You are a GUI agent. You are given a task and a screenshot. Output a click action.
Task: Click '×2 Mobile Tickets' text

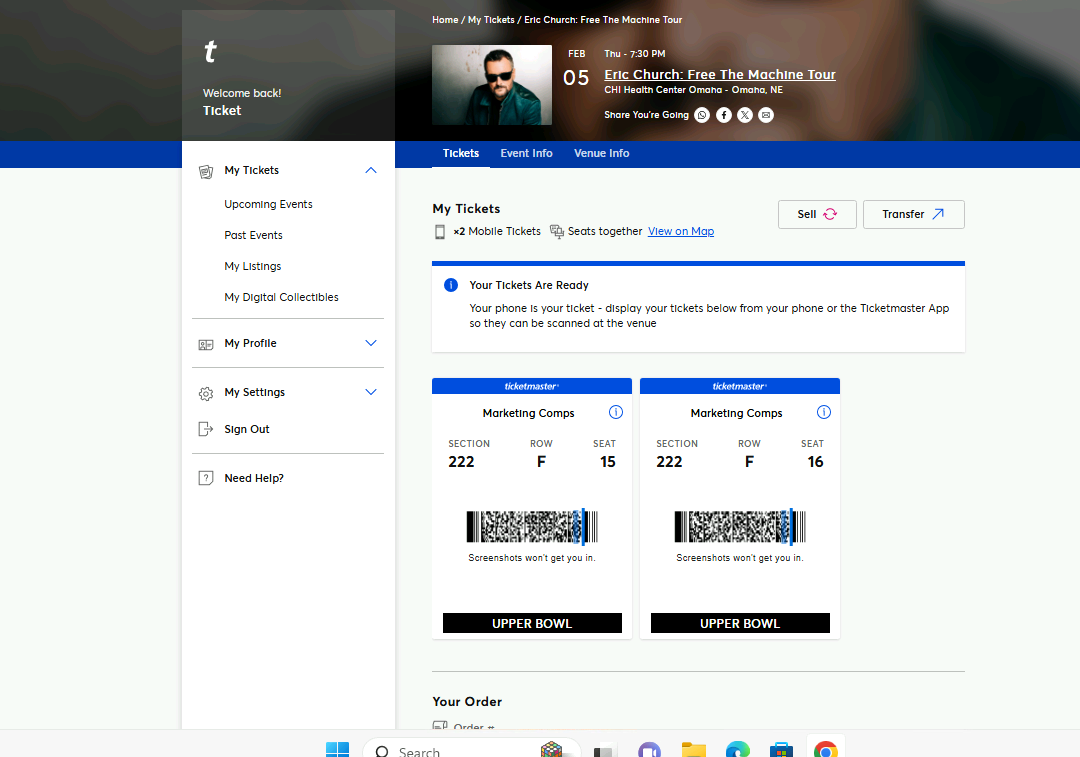(x=497, y=231)
